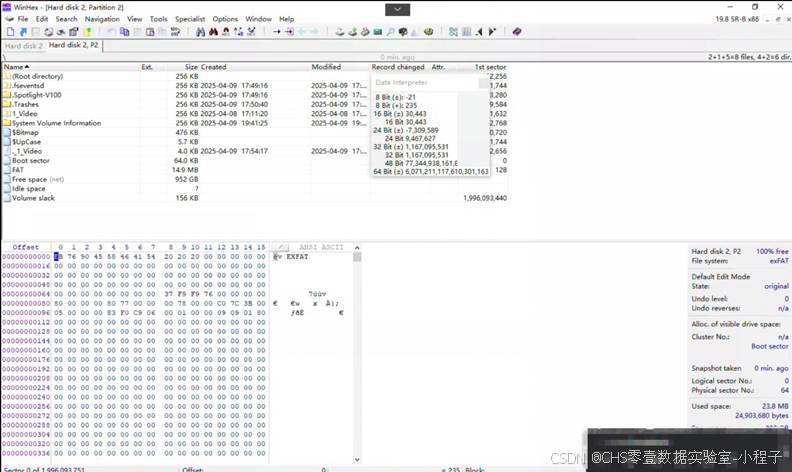The image size is (792, 472).
Task: Open the Navigation menu
Action: (x=102, y=19)
